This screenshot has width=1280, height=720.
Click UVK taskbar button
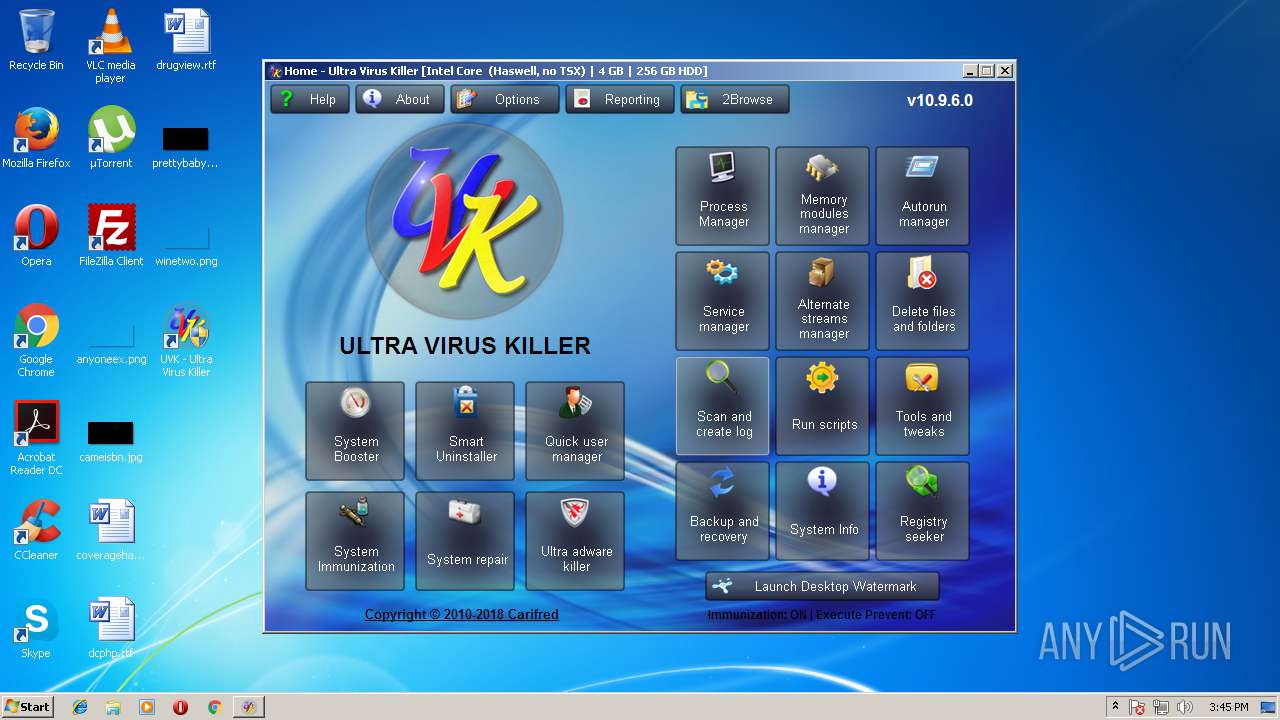pyautogui.click(x=249, y=707)
